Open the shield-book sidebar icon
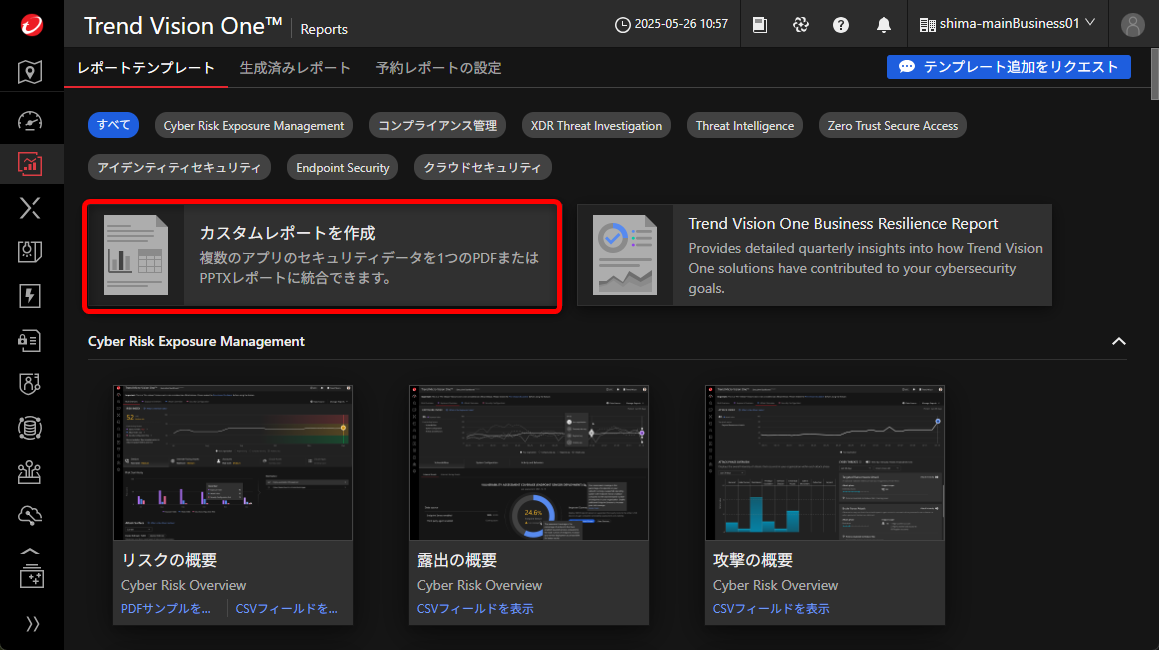Viewport: 1159px width, 650px height. (30, 251)
